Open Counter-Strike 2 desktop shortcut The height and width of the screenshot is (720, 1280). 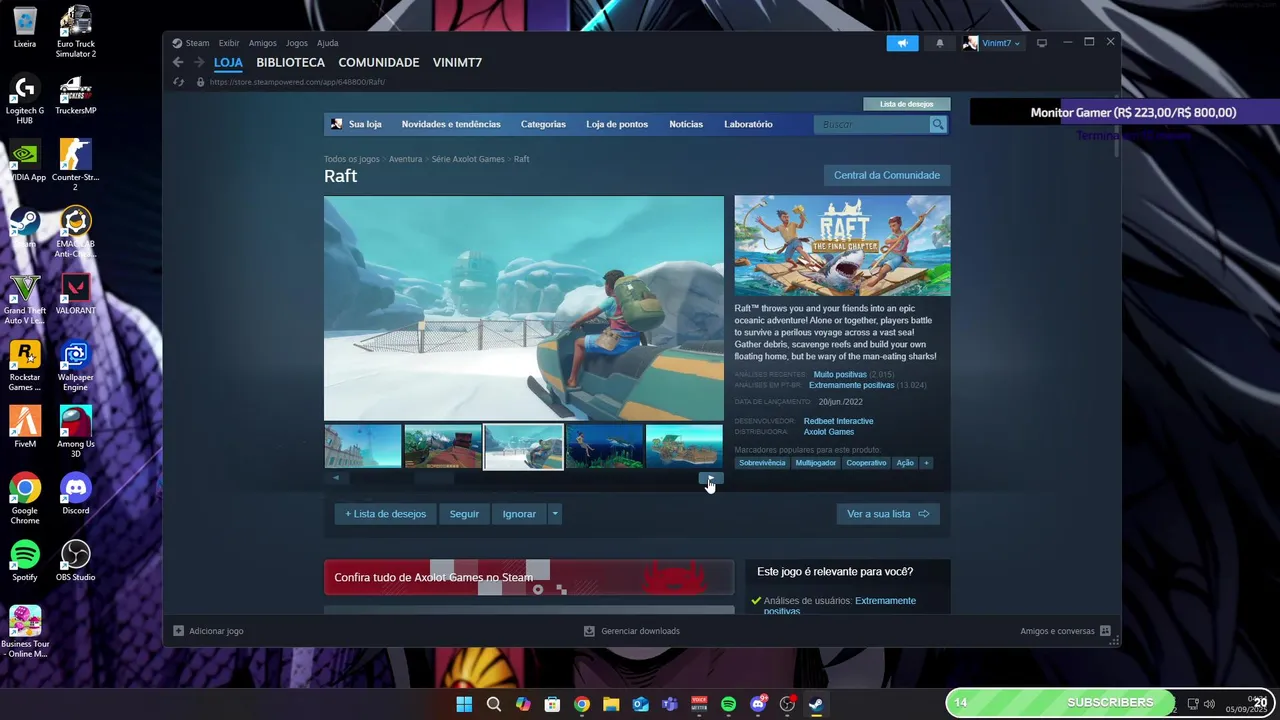click(76, 166)
